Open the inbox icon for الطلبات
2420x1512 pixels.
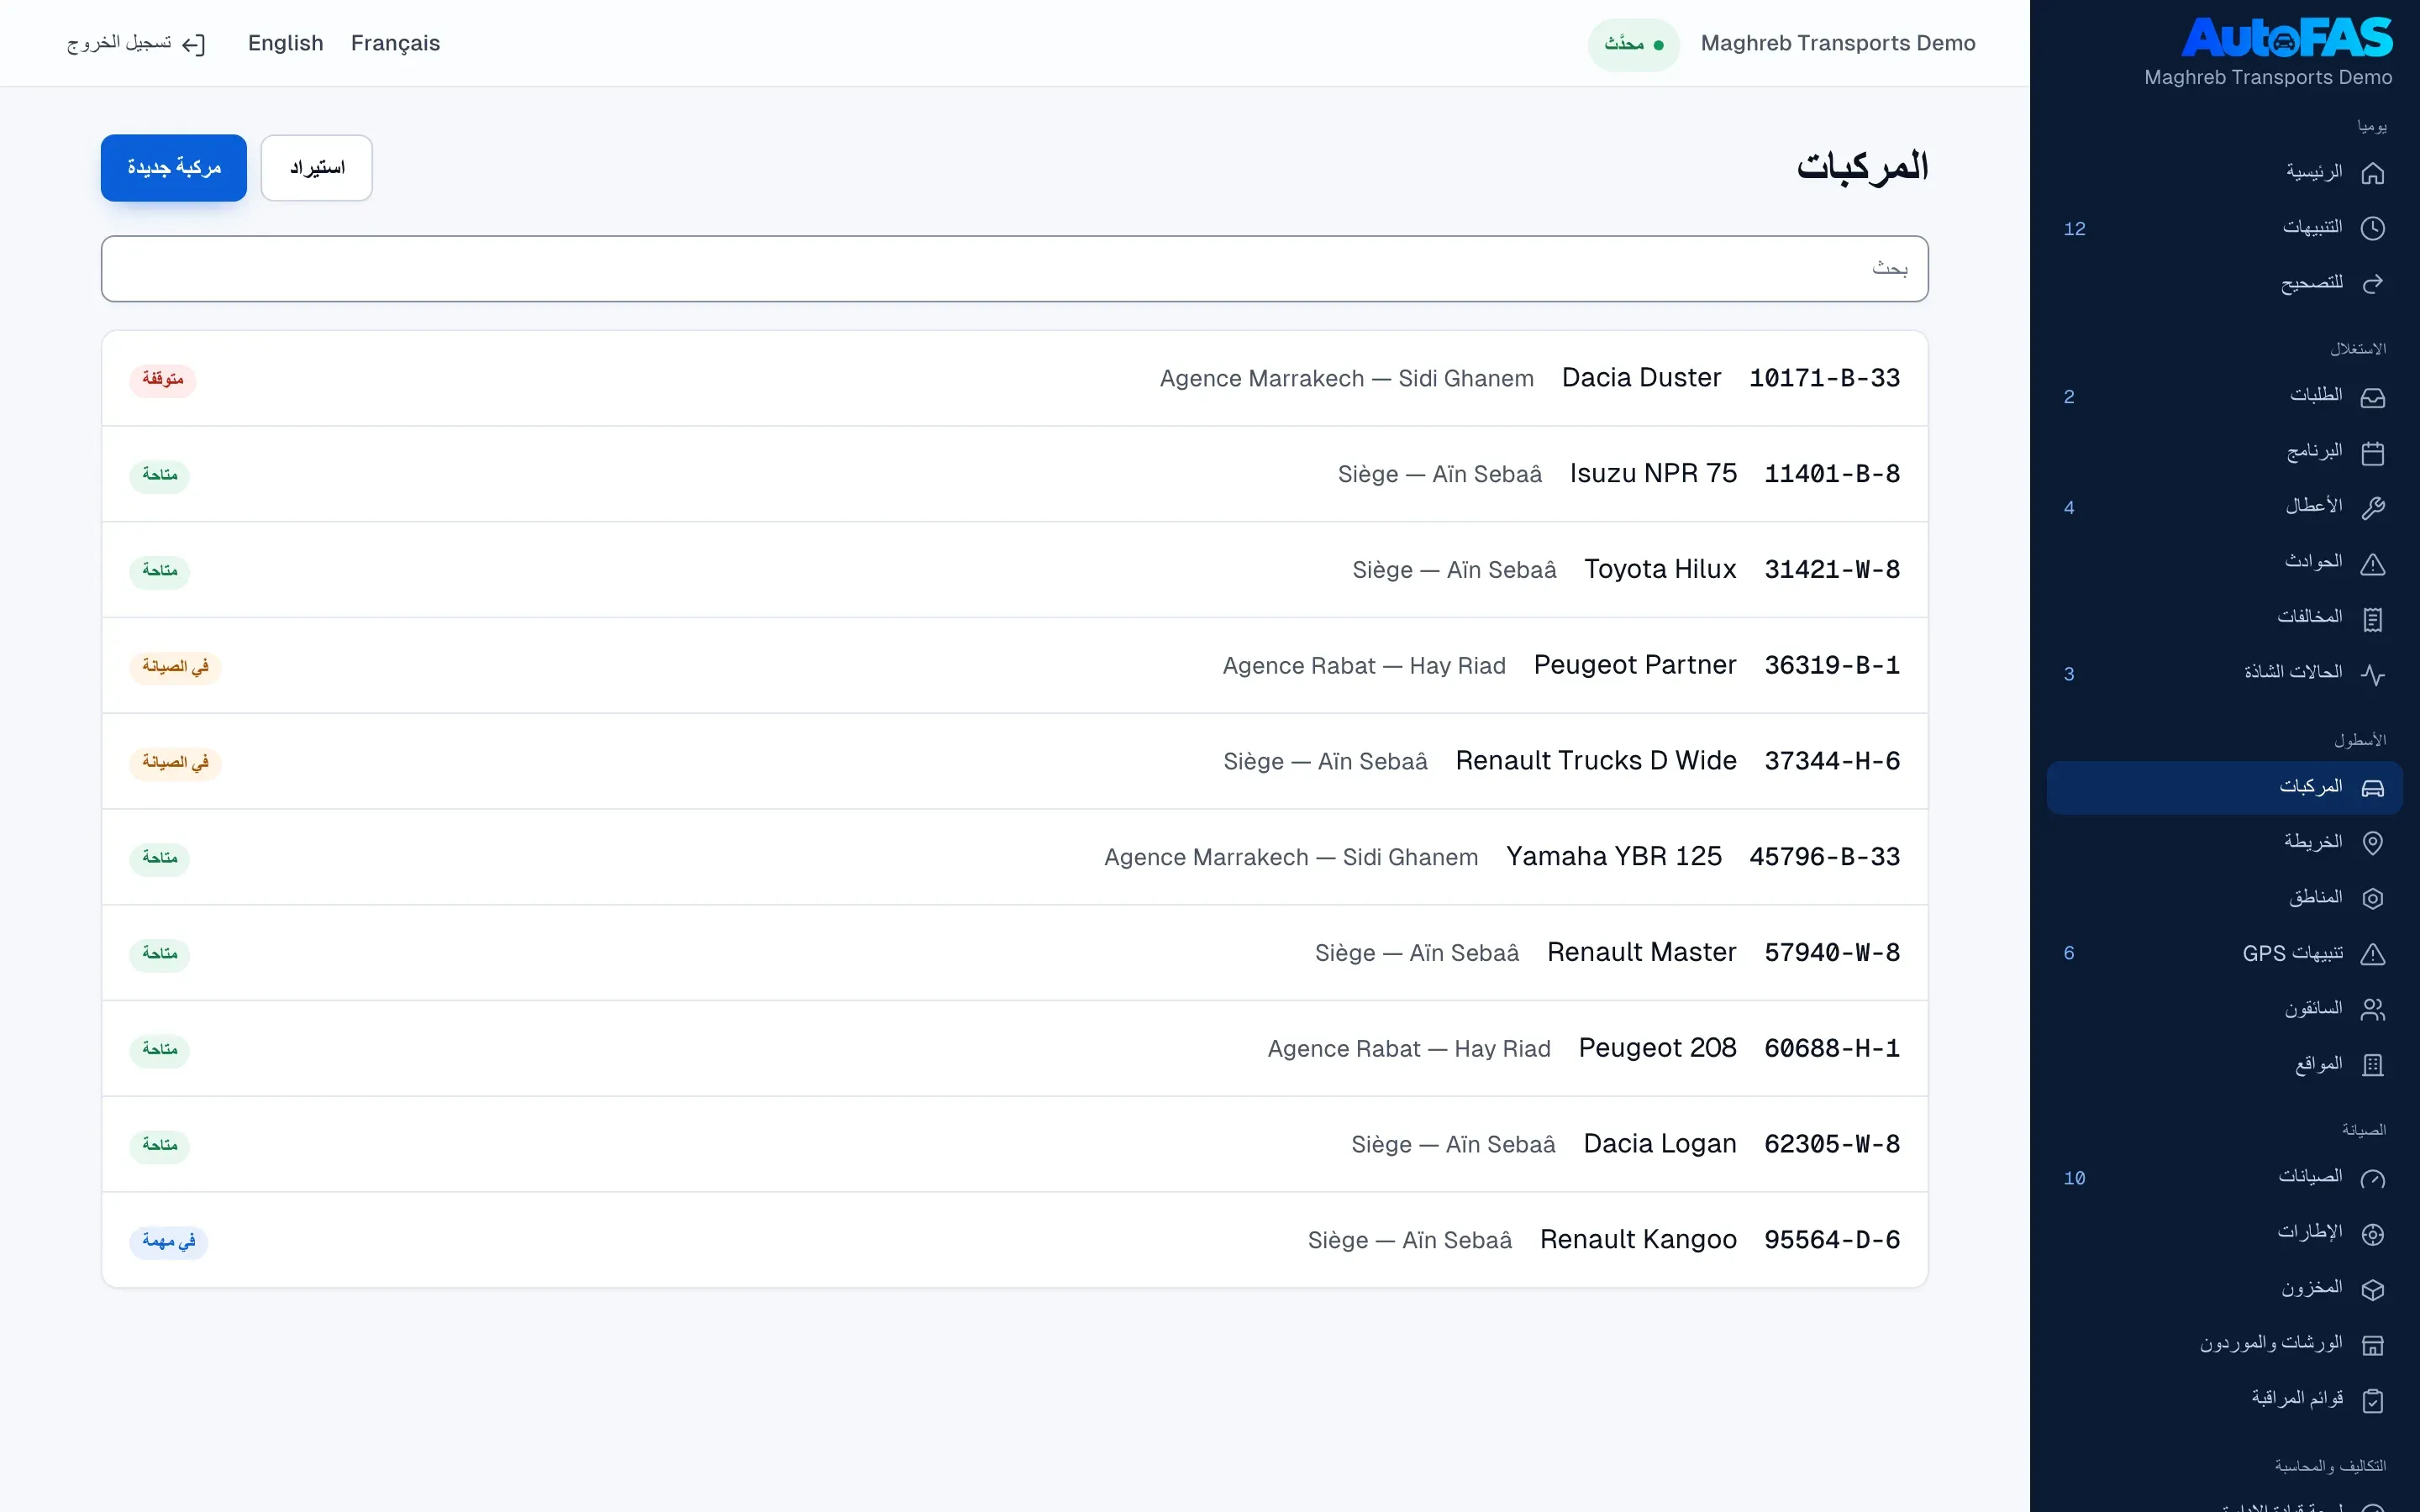[x=2372, y=397]
